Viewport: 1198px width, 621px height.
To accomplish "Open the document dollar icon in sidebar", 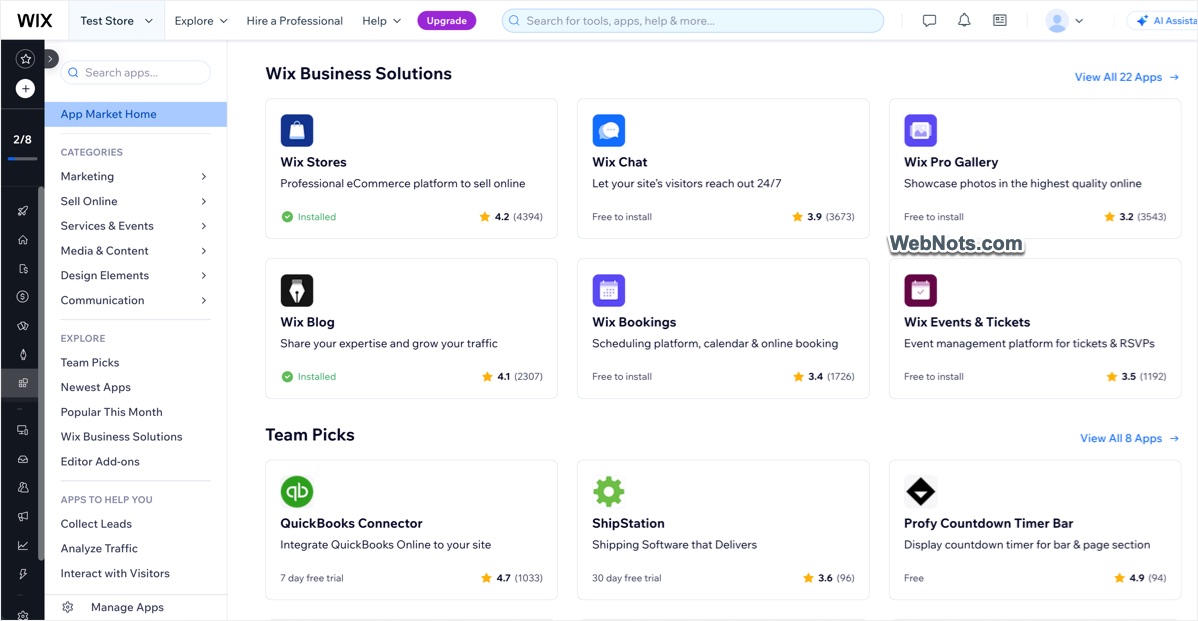I will [x=23, y=269].
